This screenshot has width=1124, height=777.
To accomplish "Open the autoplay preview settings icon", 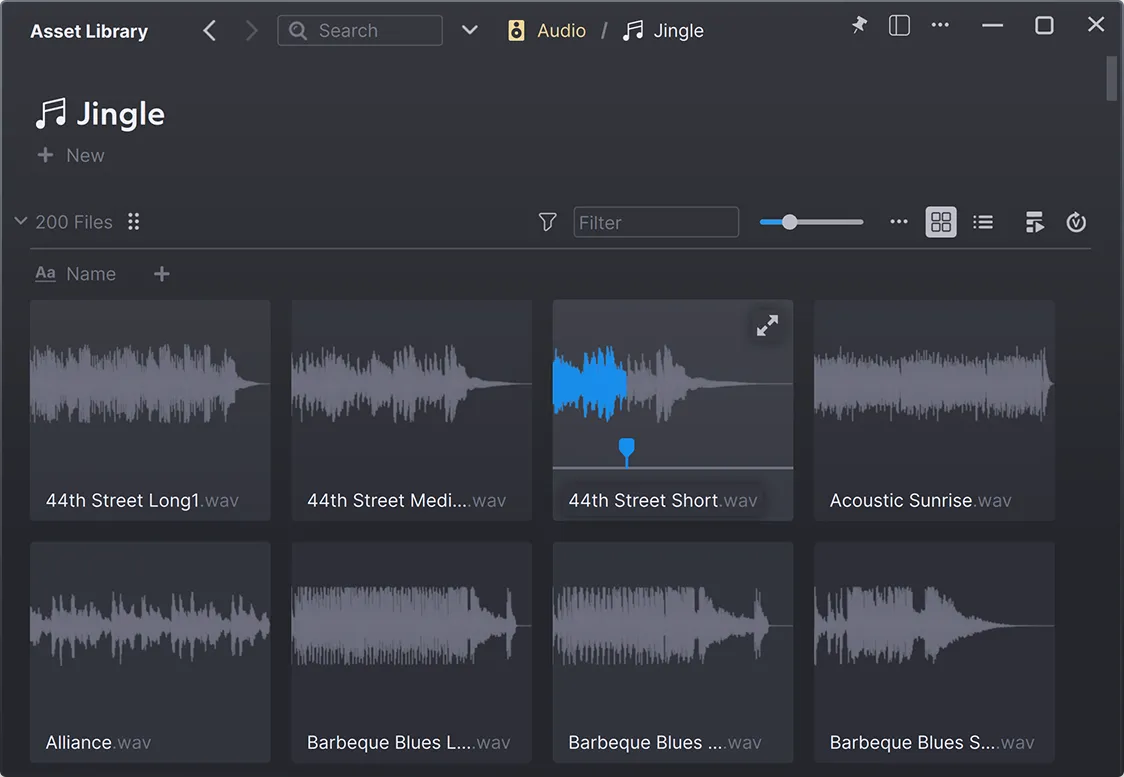I will pyautogui.click(x=1035, y=222).
